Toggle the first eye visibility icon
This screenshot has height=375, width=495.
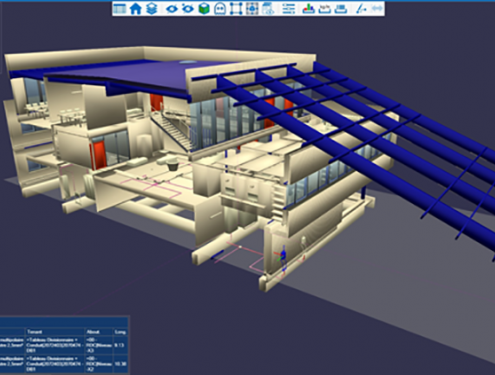(172, 9)
